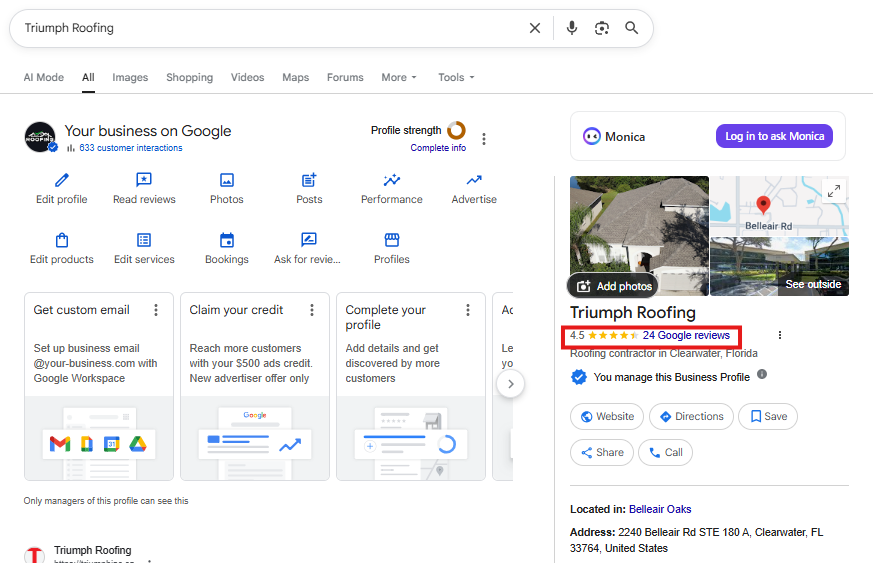Open the Advertise trend icon
This screenshot has width=873, height=563.
[474, 181]
